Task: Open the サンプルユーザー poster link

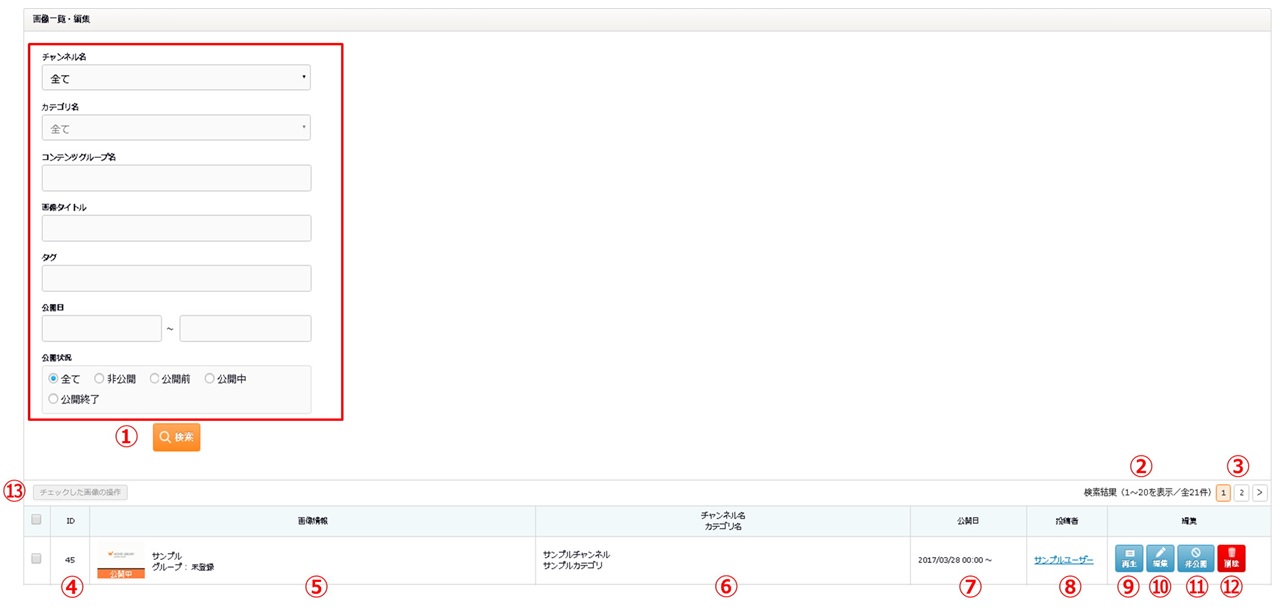Action: tap(1063, 560)
